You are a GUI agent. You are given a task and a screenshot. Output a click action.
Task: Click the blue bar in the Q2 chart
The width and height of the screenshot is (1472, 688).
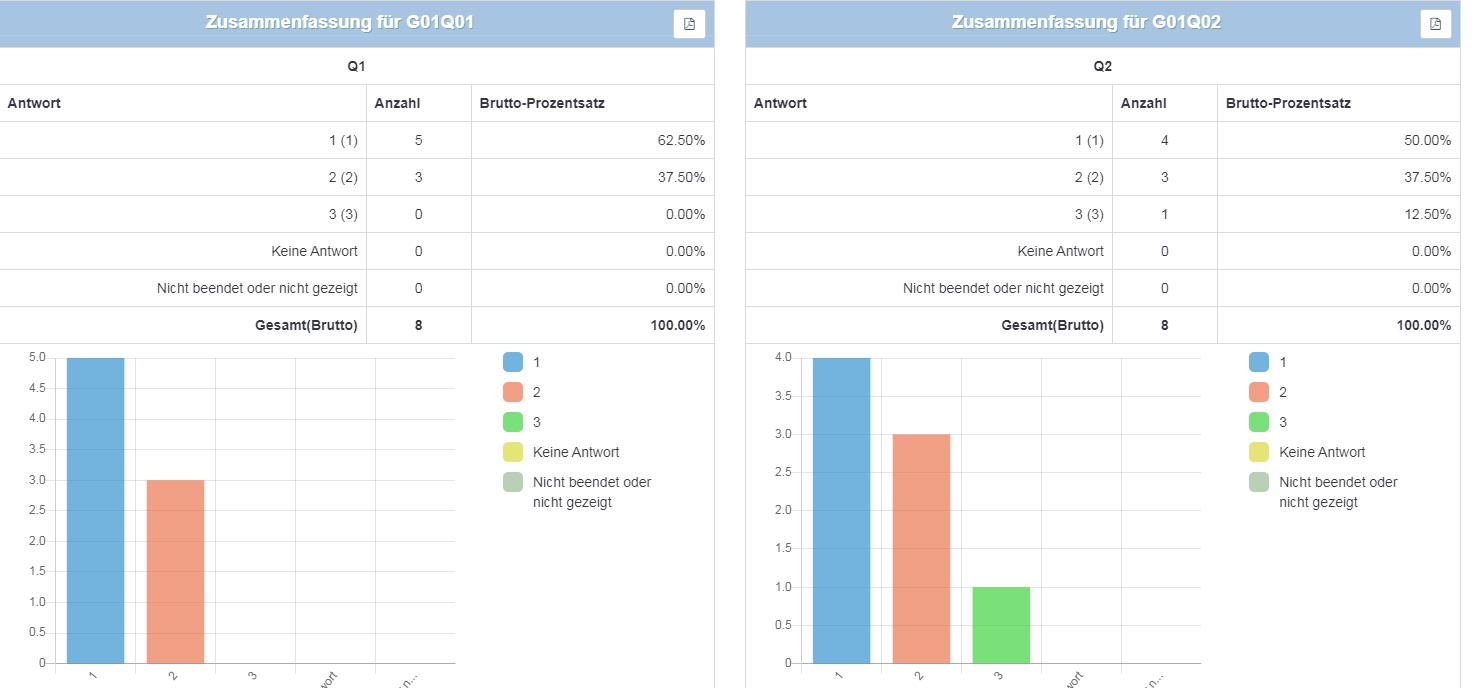[841, 510]
